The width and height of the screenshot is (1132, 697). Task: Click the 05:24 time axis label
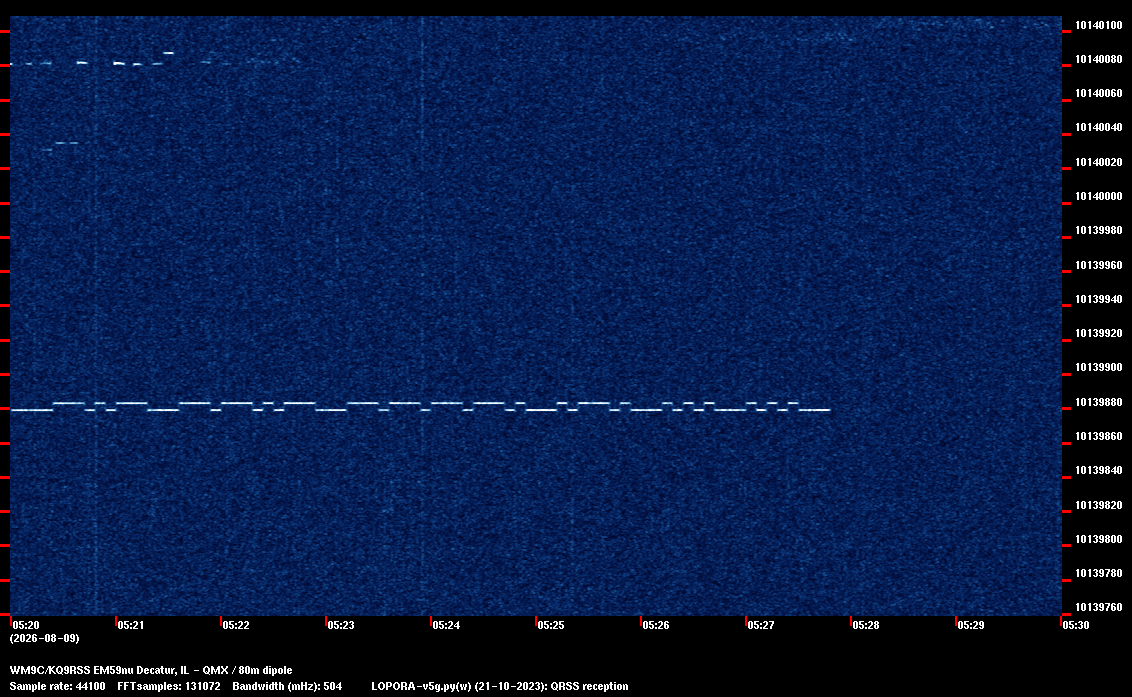point(446,625)
